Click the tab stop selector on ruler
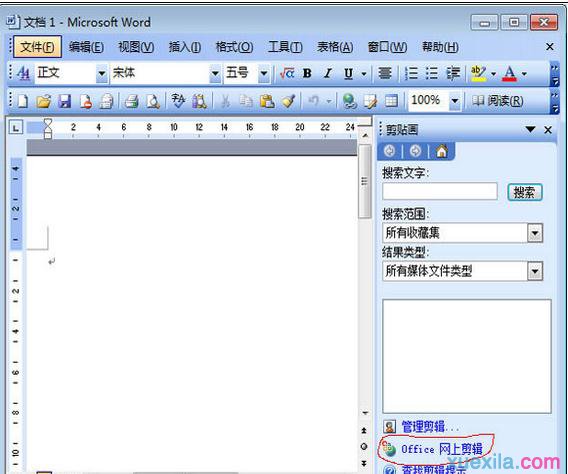Image resolution: width=568 pixels, height=474 pixels. coord(16,127)
